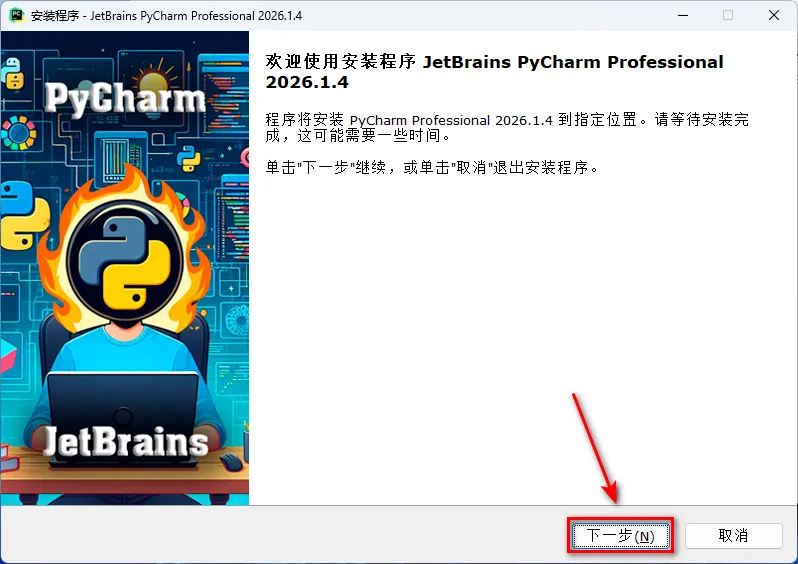798x564 pixels.
Task: Click the heading 欢迎使用安装程序 JetBrains PyCharm Professional
Action: point(494,71)
